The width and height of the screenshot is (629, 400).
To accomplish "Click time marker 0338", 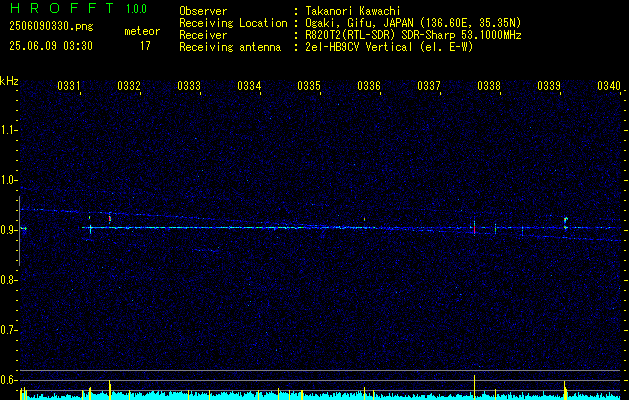I will tap(489, 85).
